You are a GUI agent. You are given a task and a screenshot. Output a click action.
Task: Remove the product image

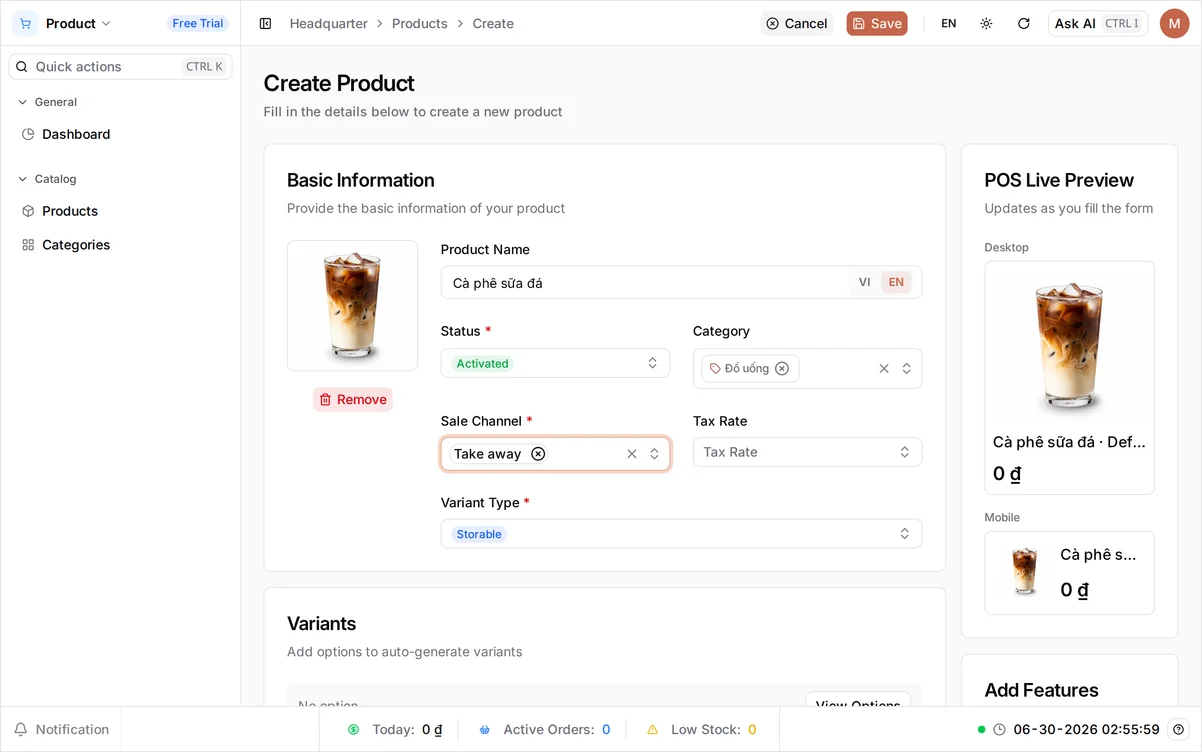pos(353,399)
